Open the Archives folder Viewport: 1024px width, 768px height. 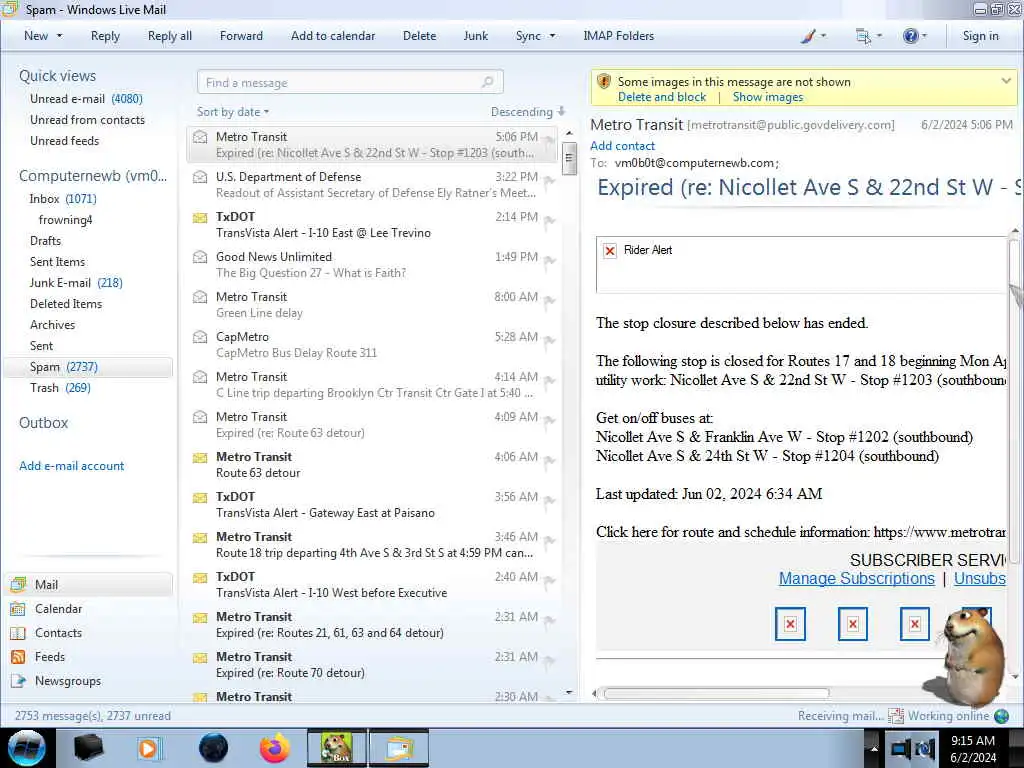pos(52,325)
